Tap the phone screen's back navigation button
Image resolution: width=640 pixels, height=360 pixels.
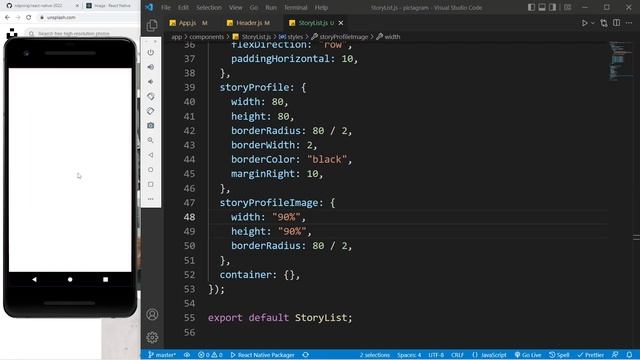(x=34, y=280)
